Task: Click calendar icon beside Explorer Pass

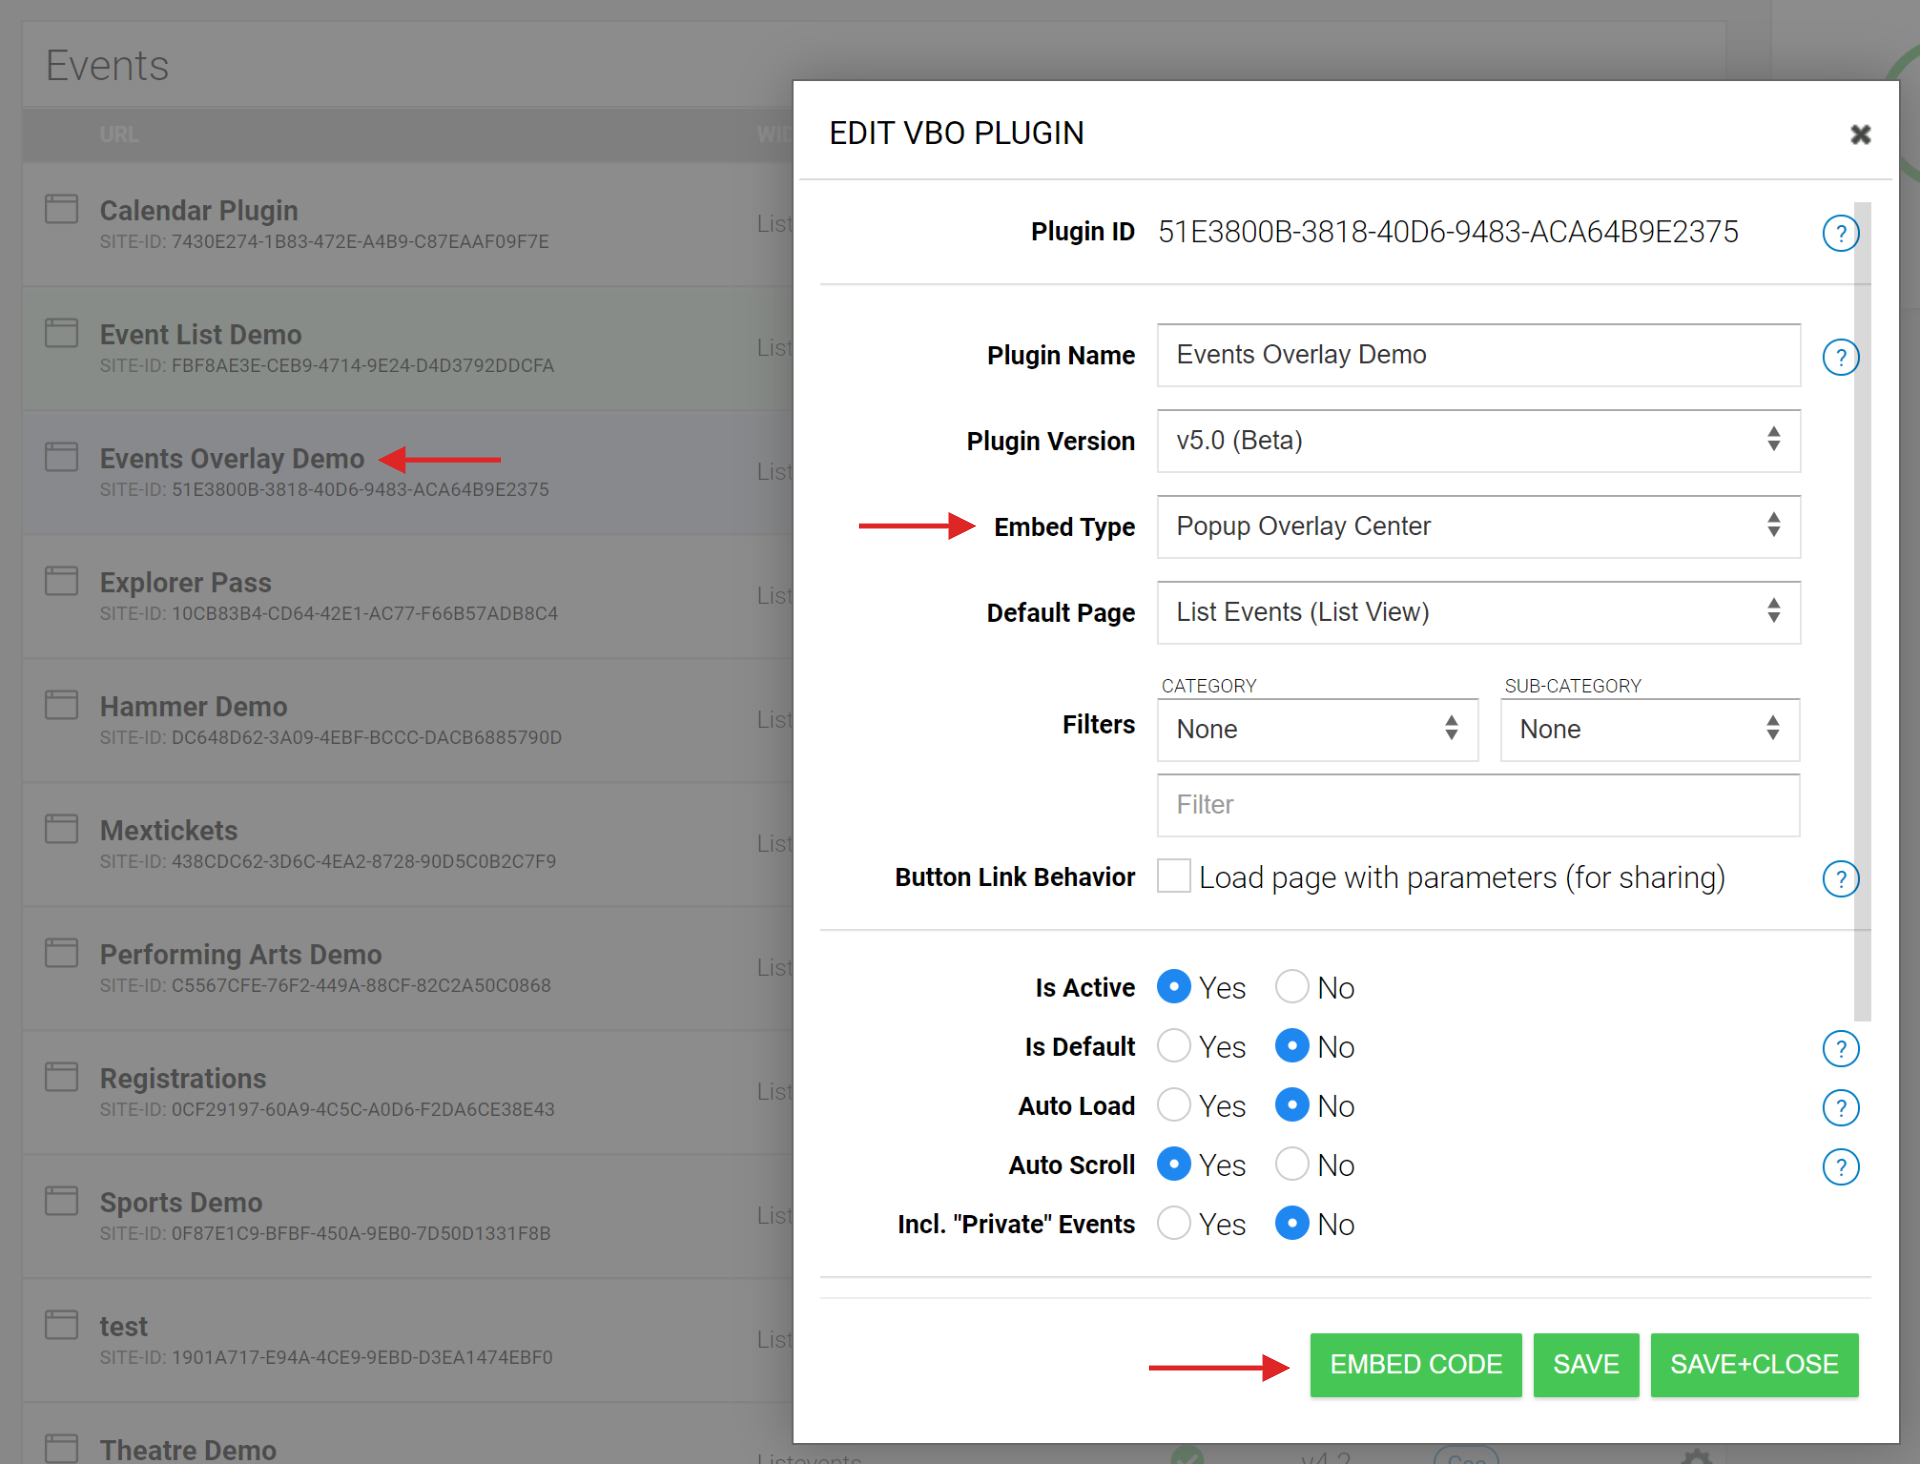Action: 62,581
